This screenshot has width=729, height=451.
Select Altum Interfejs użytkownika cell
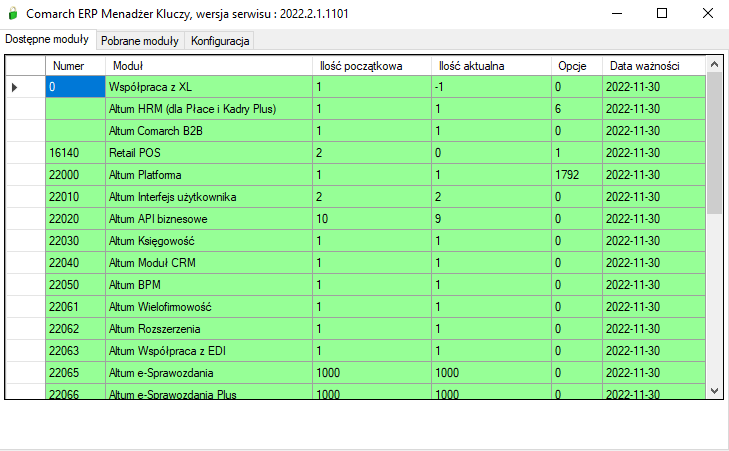[209, 197]
